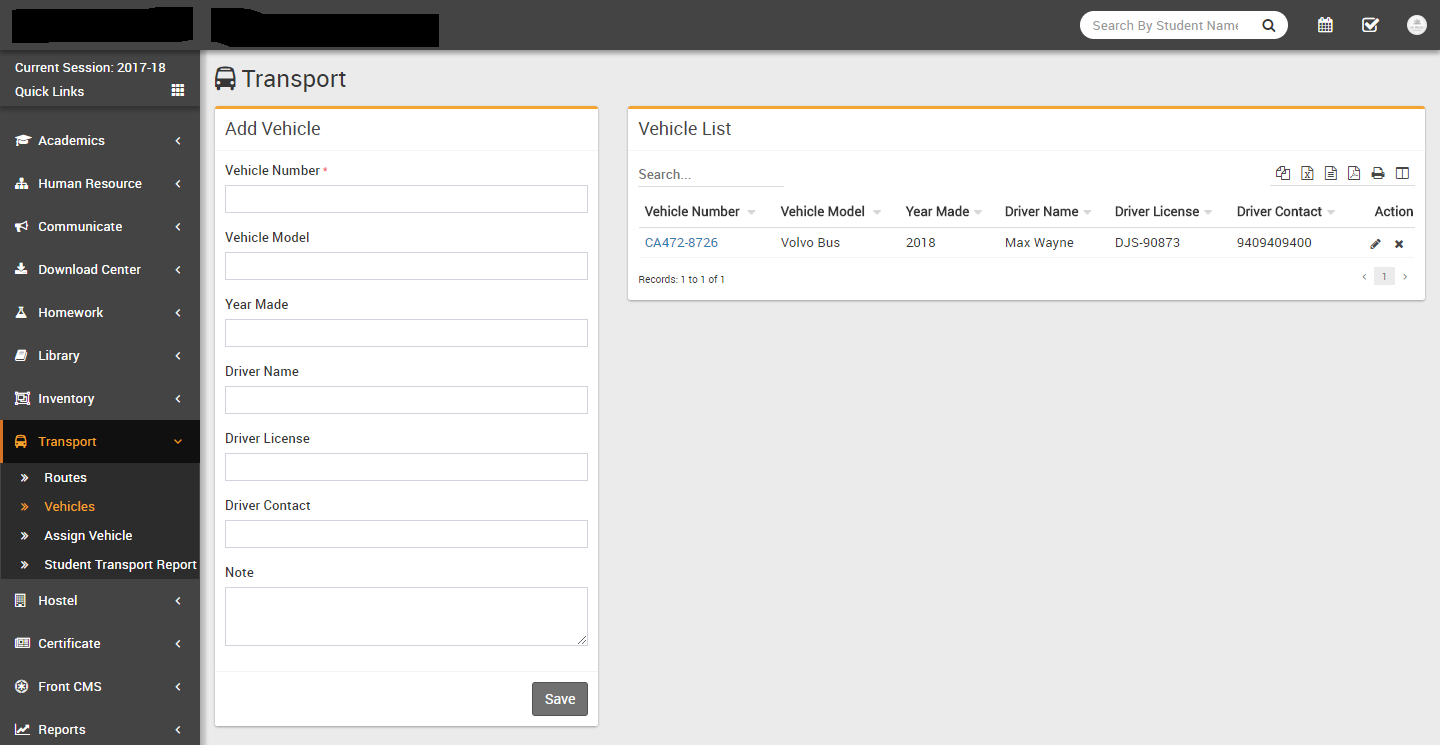Click the Save button
The width and height of the screenshot is (1440, 745).
tap(559, 699)
